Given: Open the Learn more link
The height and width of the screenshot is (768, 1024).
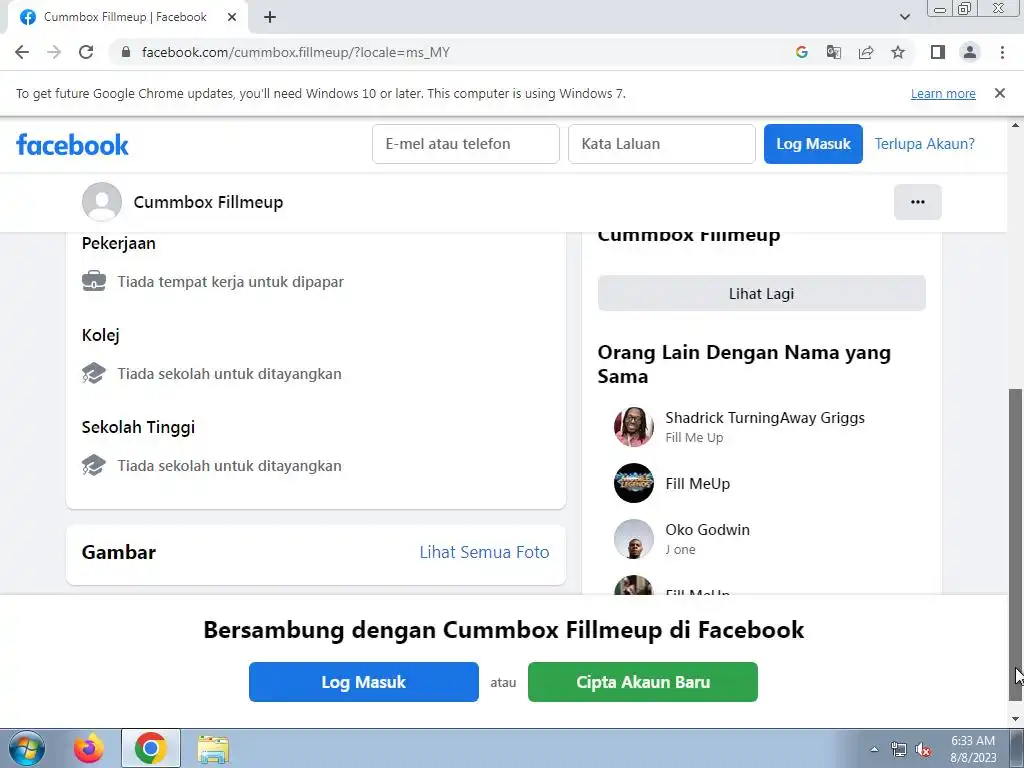Looking at the screenshot, I should point(943,93).
